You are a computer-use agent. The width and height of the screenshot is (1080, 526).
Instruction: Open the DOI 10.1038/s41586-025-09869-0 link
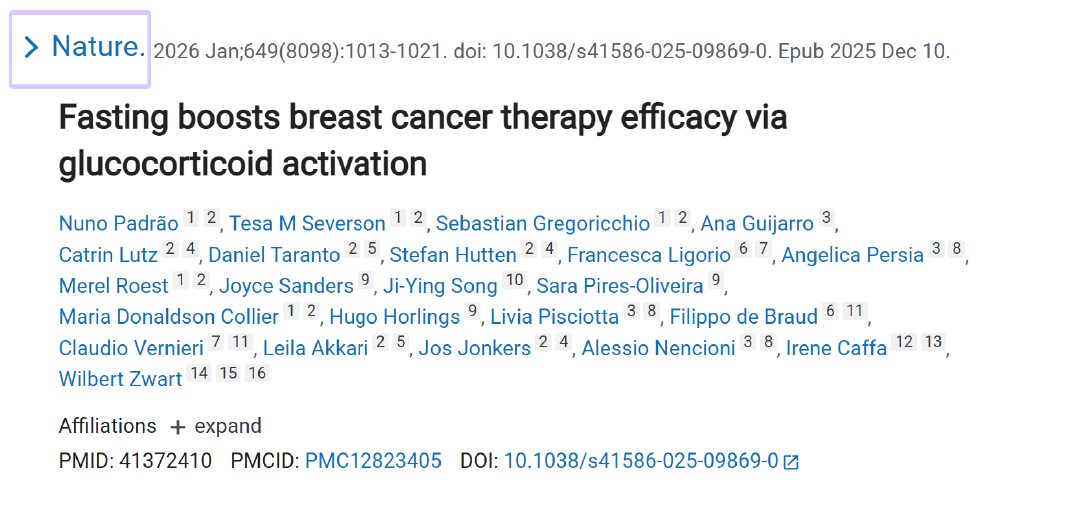point(640,461)
